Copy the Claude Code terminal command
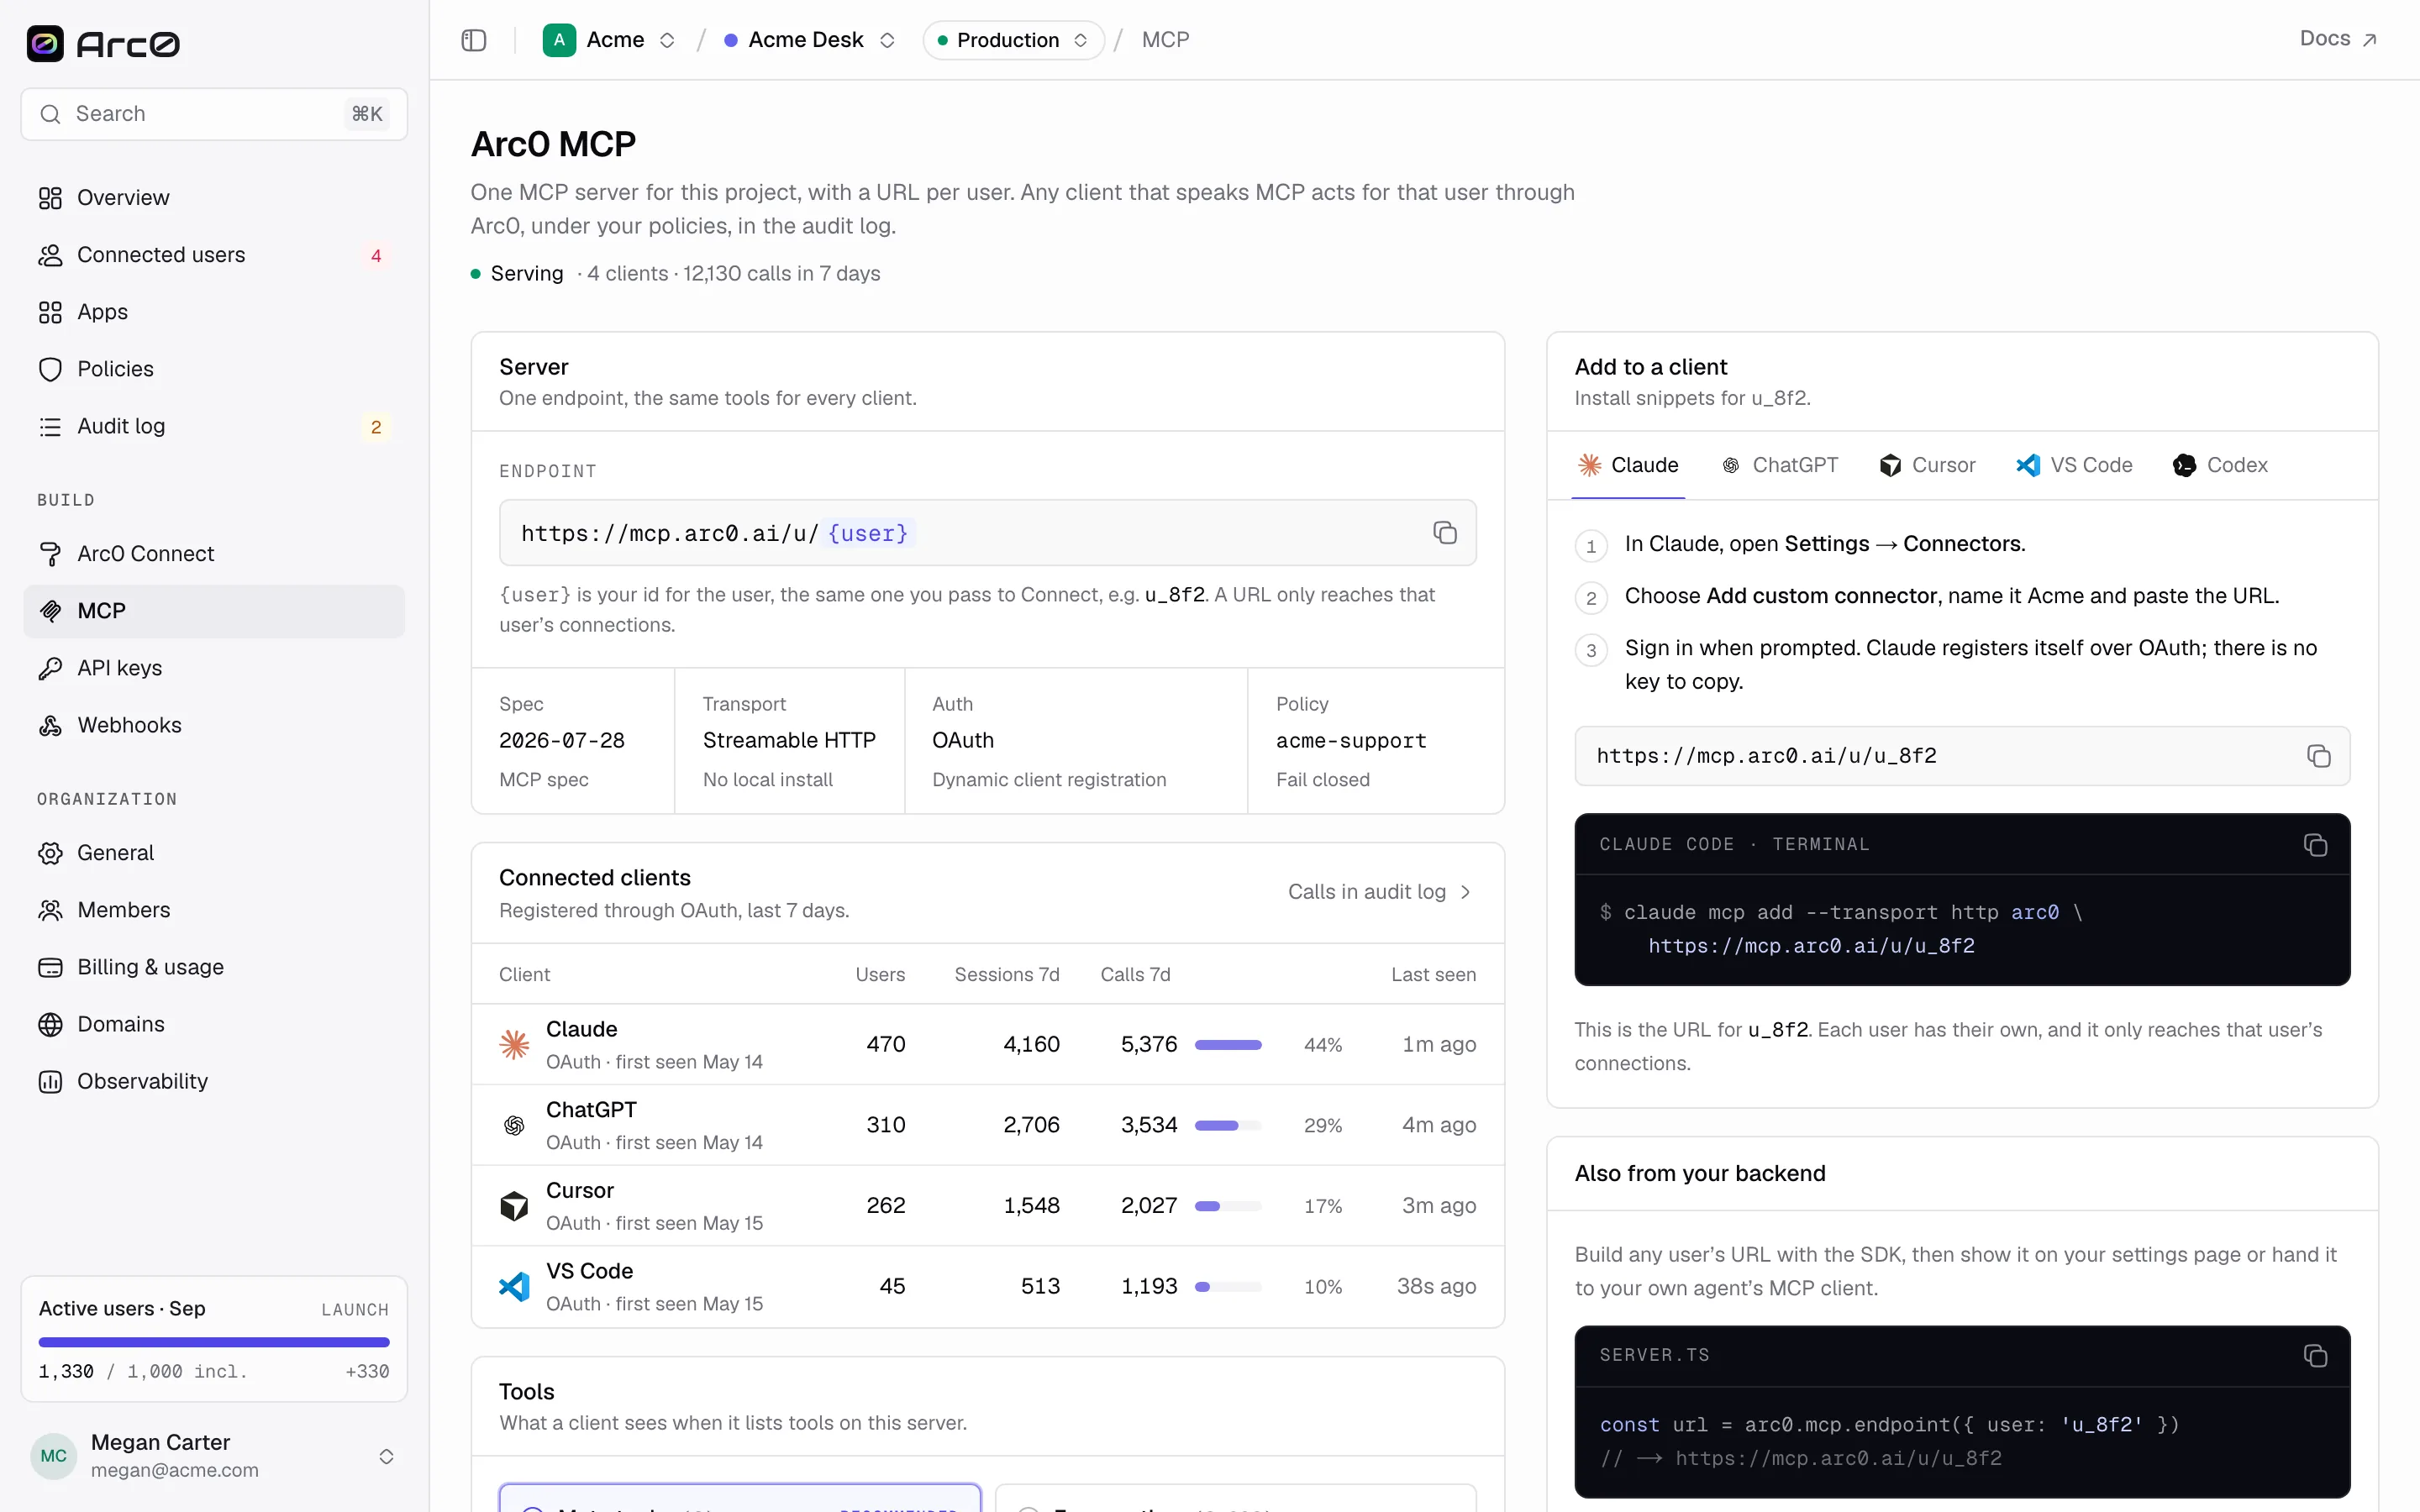This screenshot has height=1512, width=2420. click(2315, 845)
